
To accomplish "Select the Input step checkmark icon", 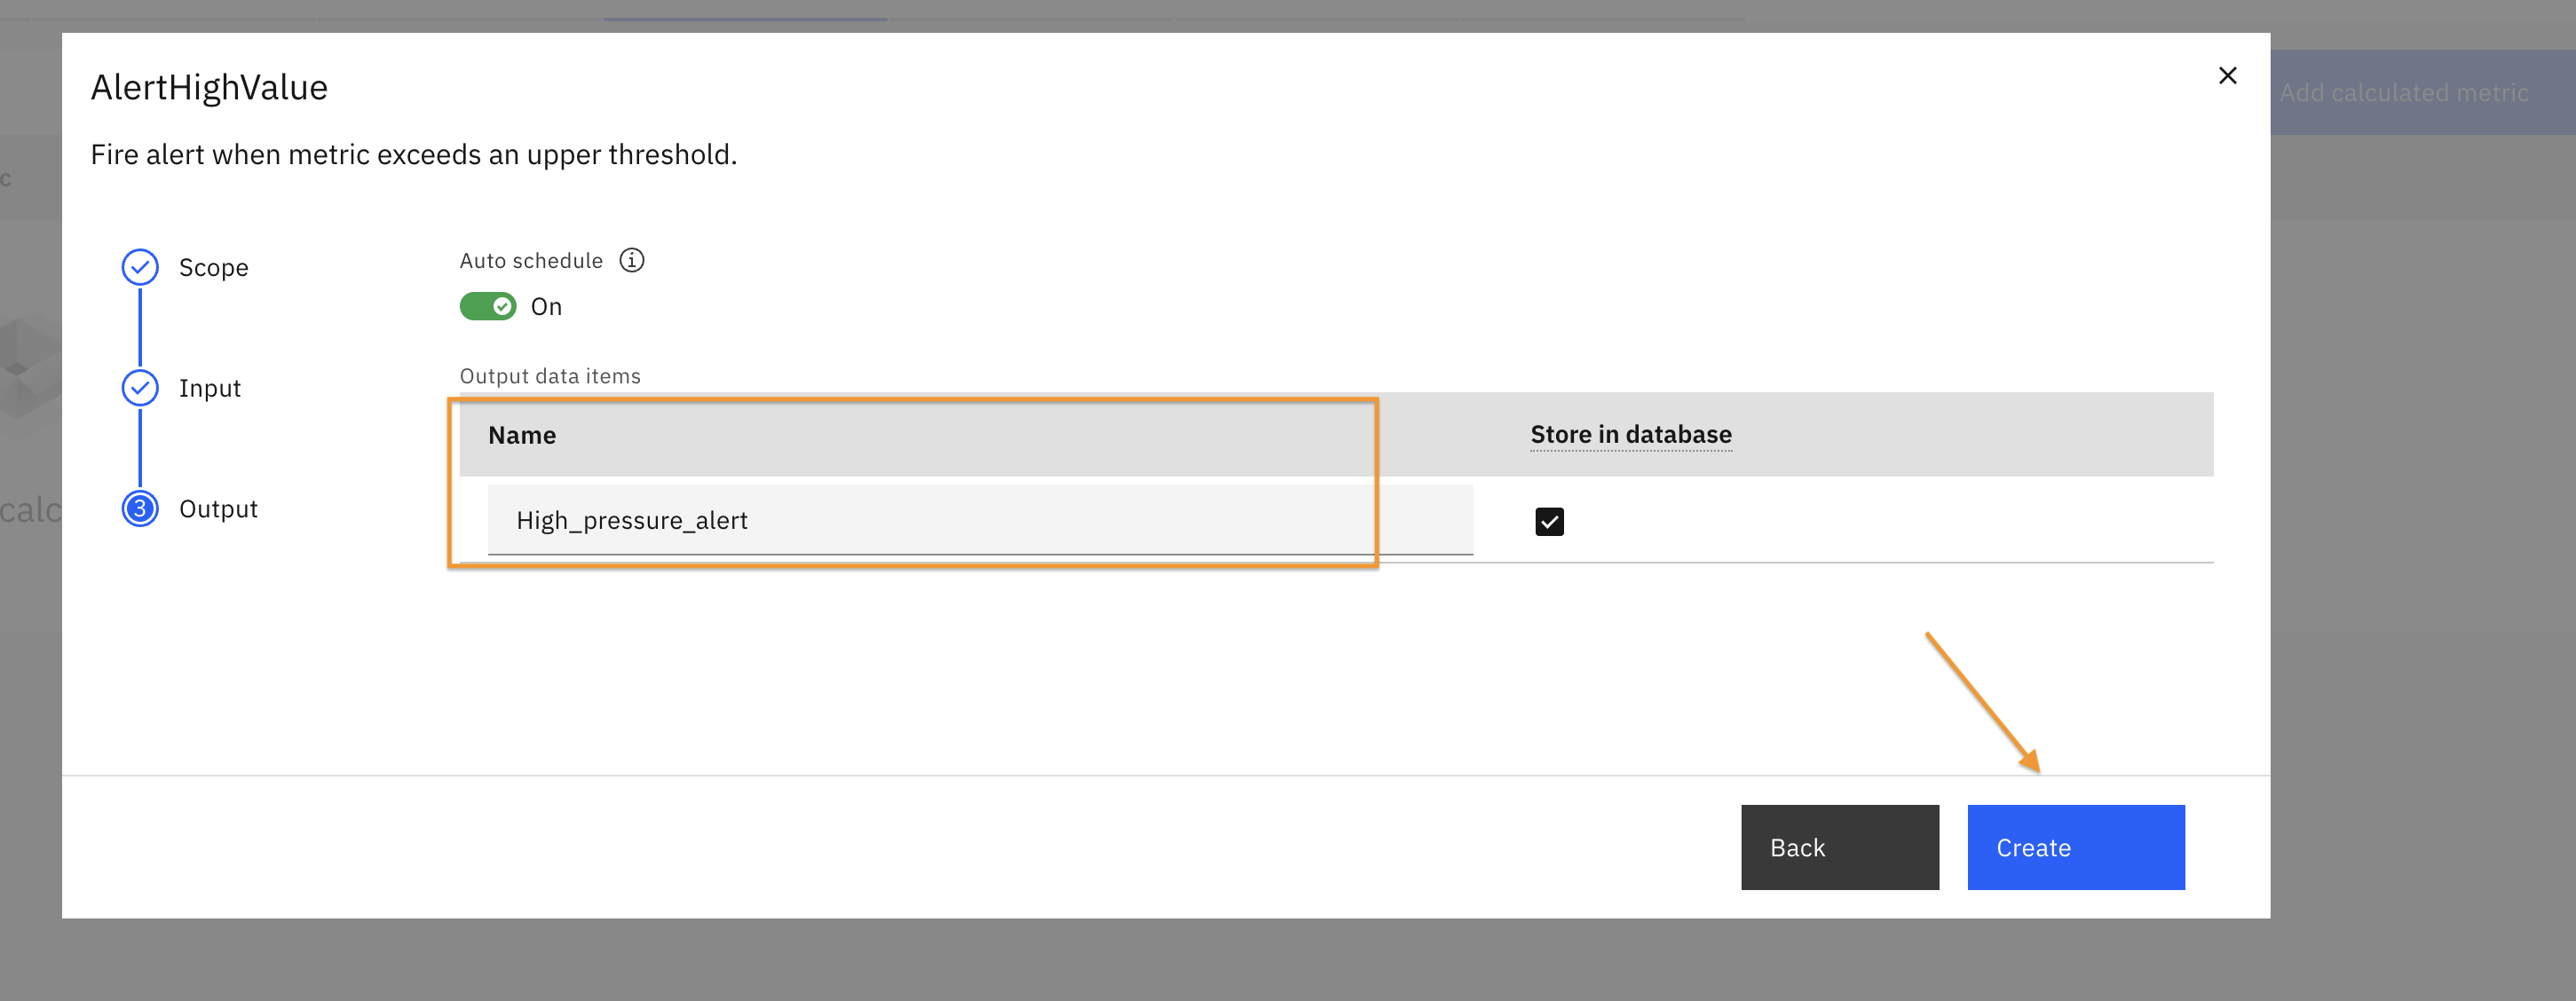I will coord(140,388).
